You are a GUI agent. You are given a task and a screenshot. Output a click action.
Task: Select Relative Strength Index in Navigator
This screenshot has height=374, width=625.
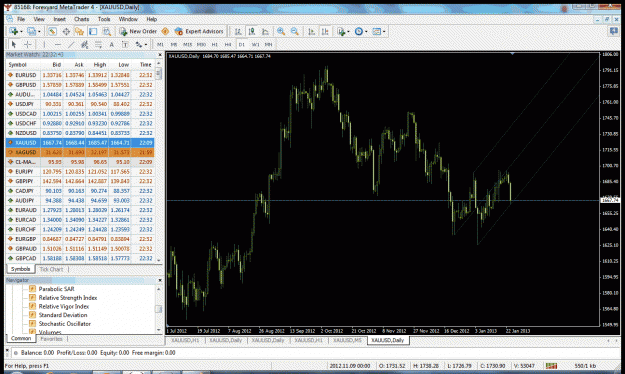coord(68,298)
